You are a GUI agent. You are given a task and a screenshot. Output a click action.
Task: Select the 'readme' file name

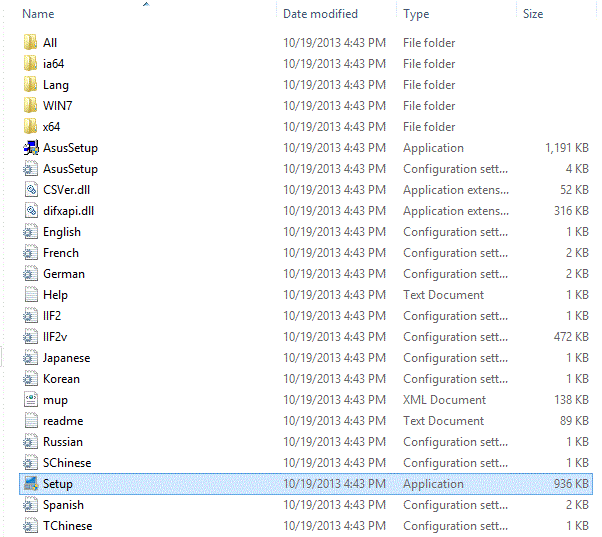coord(63,421)
